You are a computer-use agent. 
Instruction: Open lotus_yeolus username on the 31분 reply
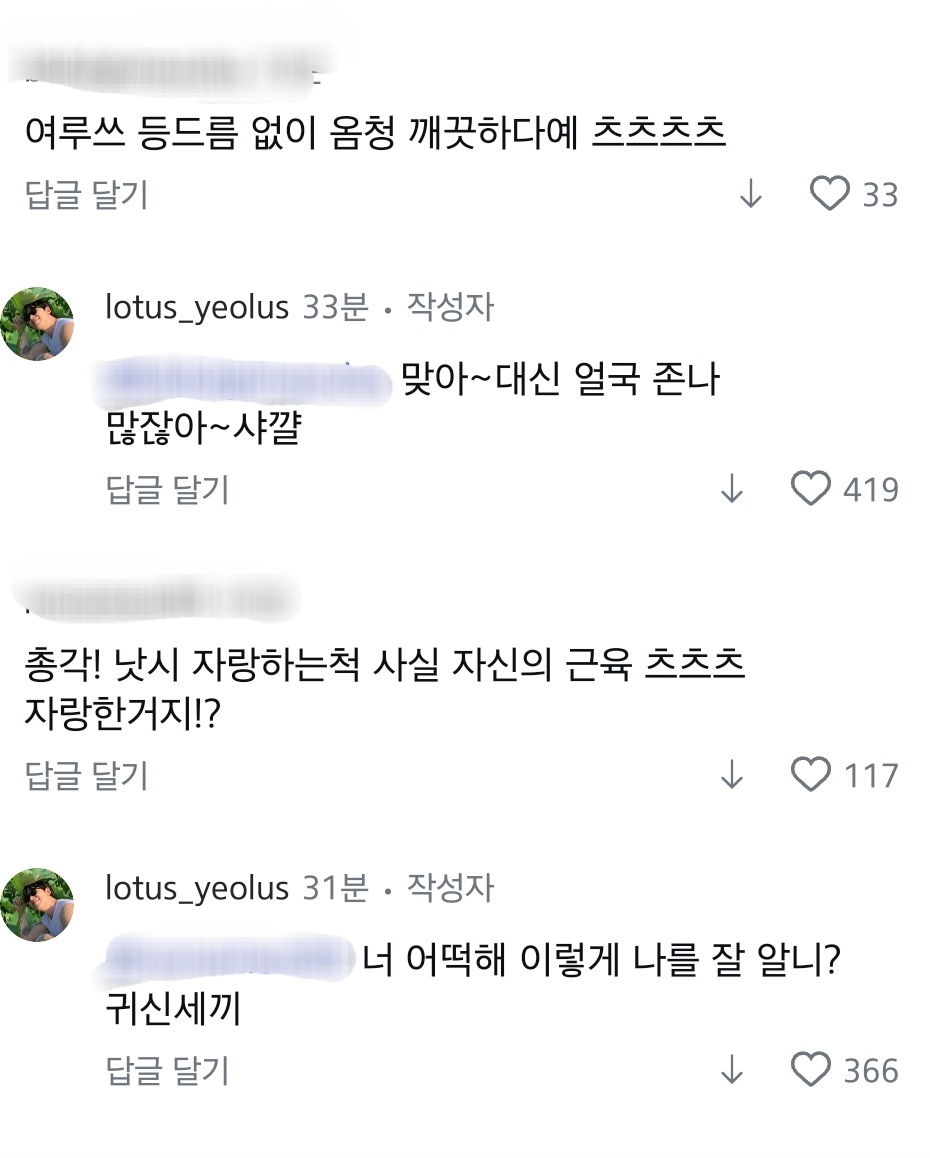[197, 888]
